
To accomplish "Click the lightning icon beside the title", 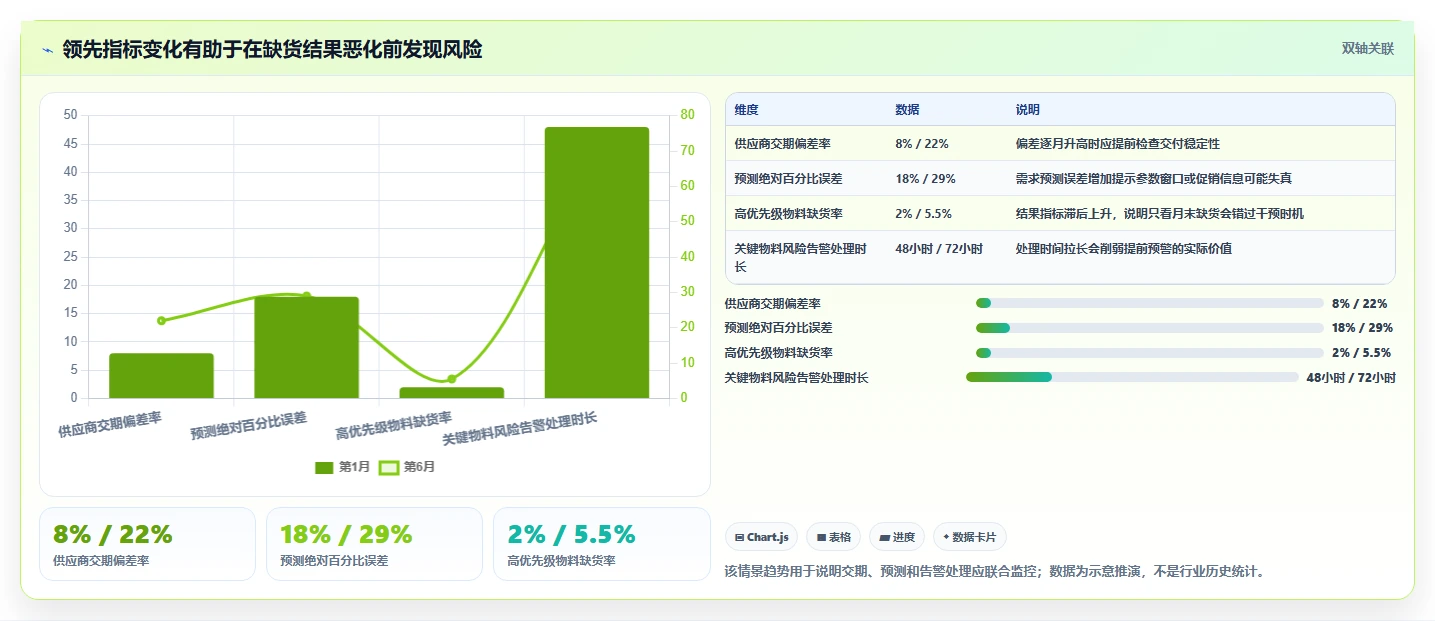I will [48, 50].
